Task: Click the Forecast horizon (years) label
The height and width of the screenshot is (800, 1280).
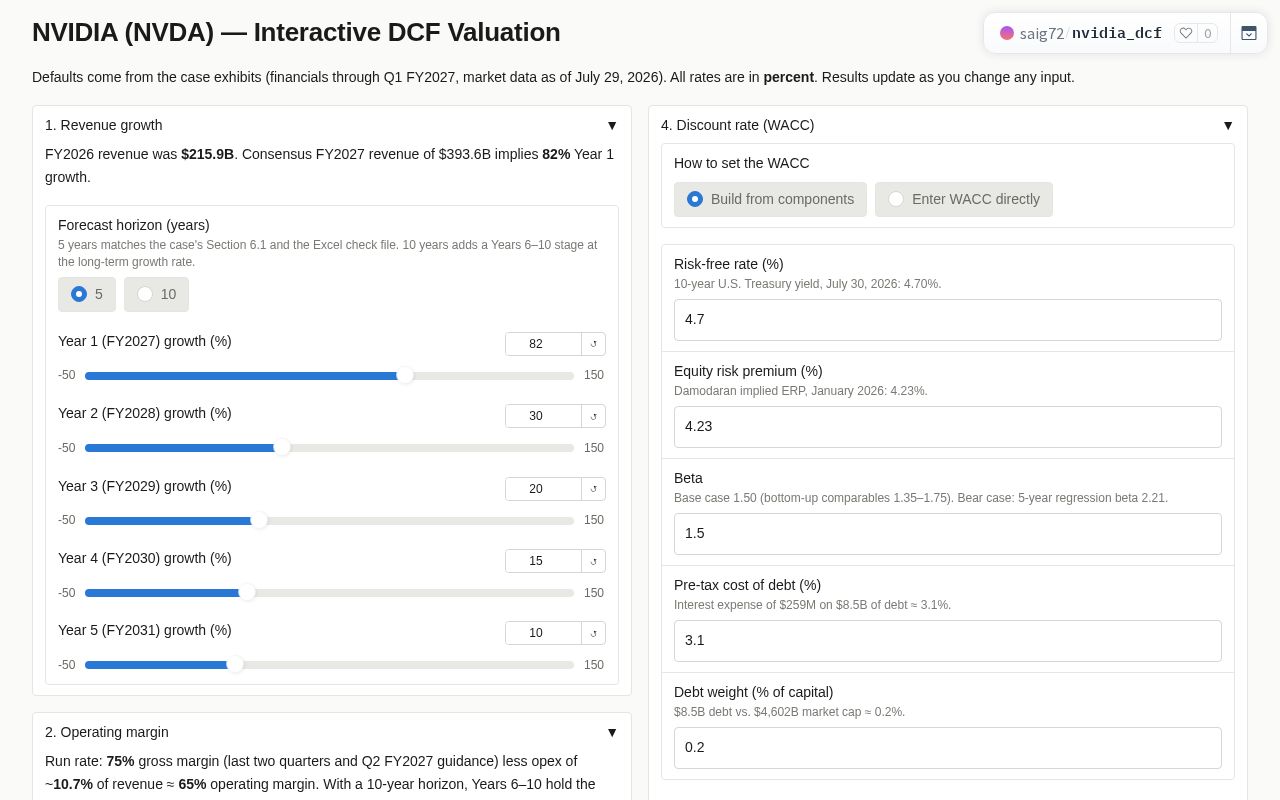Action: (x=134, y=225)
